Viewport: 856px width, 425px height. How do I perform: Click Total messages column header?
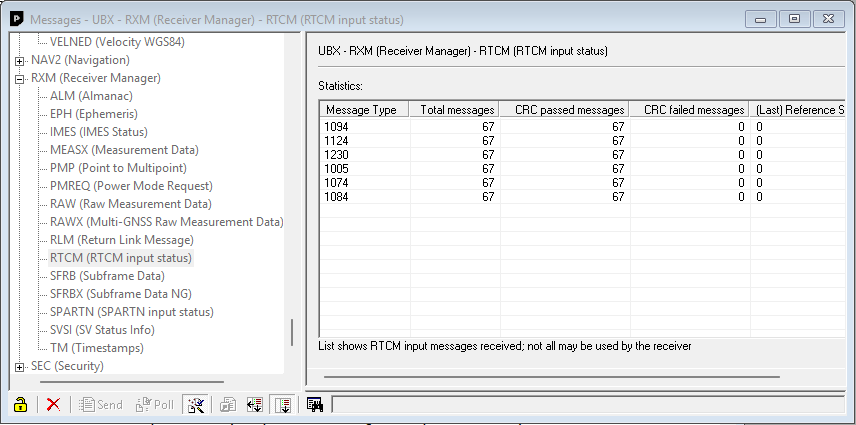455,110
